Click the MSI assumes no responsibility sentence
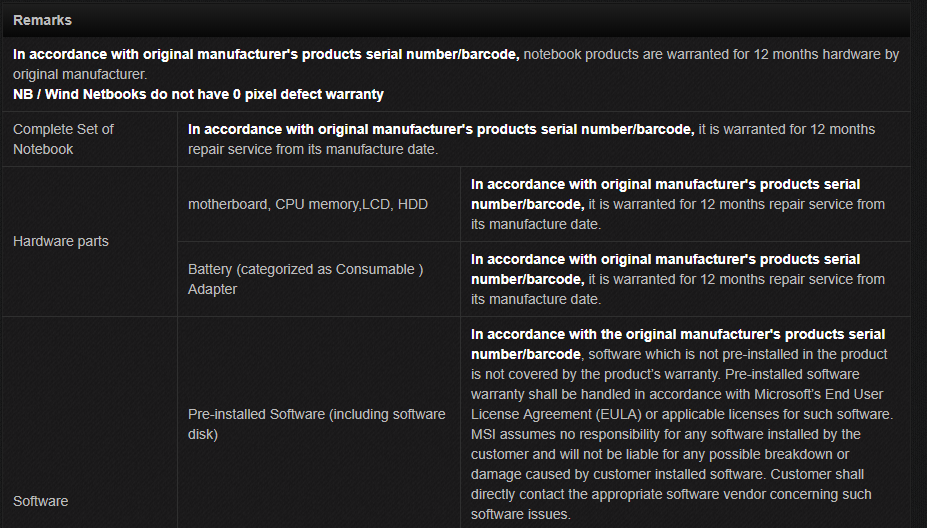Viewport: 927px width, 528px height. (x=668, y=454)
